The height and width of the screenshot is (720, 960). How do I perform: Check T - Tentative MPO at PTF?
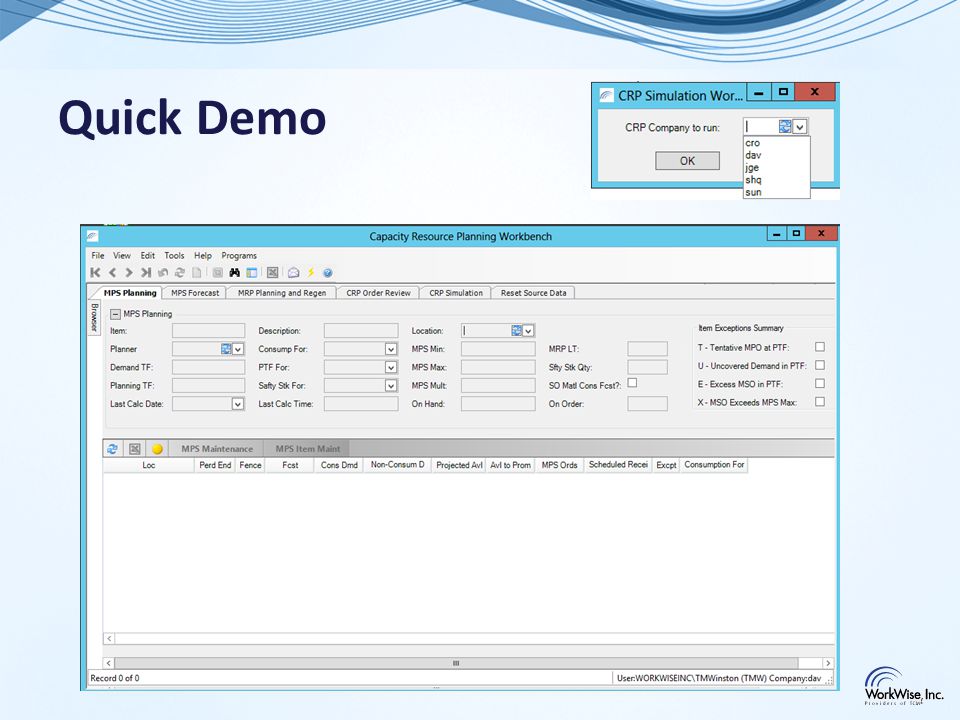click(820, 347)
